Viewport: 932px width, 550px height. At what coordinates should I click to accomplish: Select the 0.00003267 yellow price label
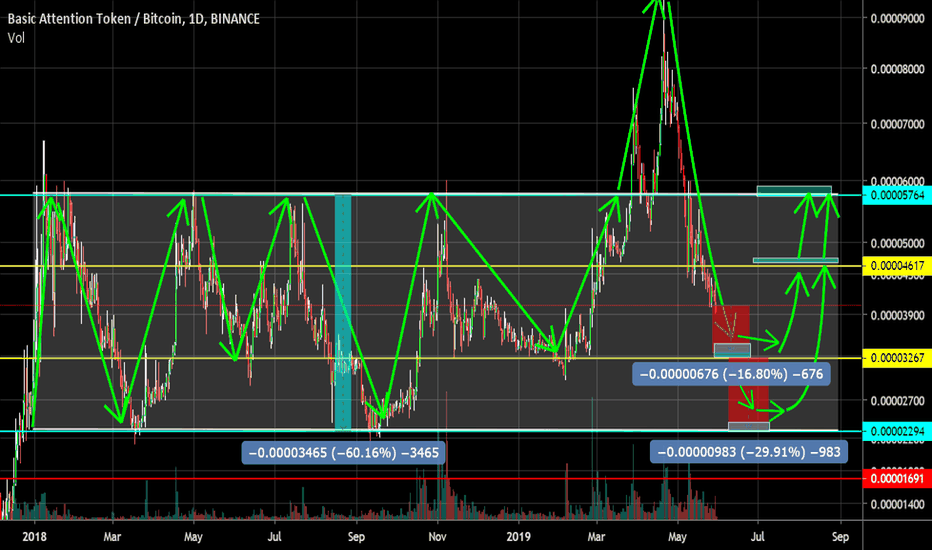[897, 358]
